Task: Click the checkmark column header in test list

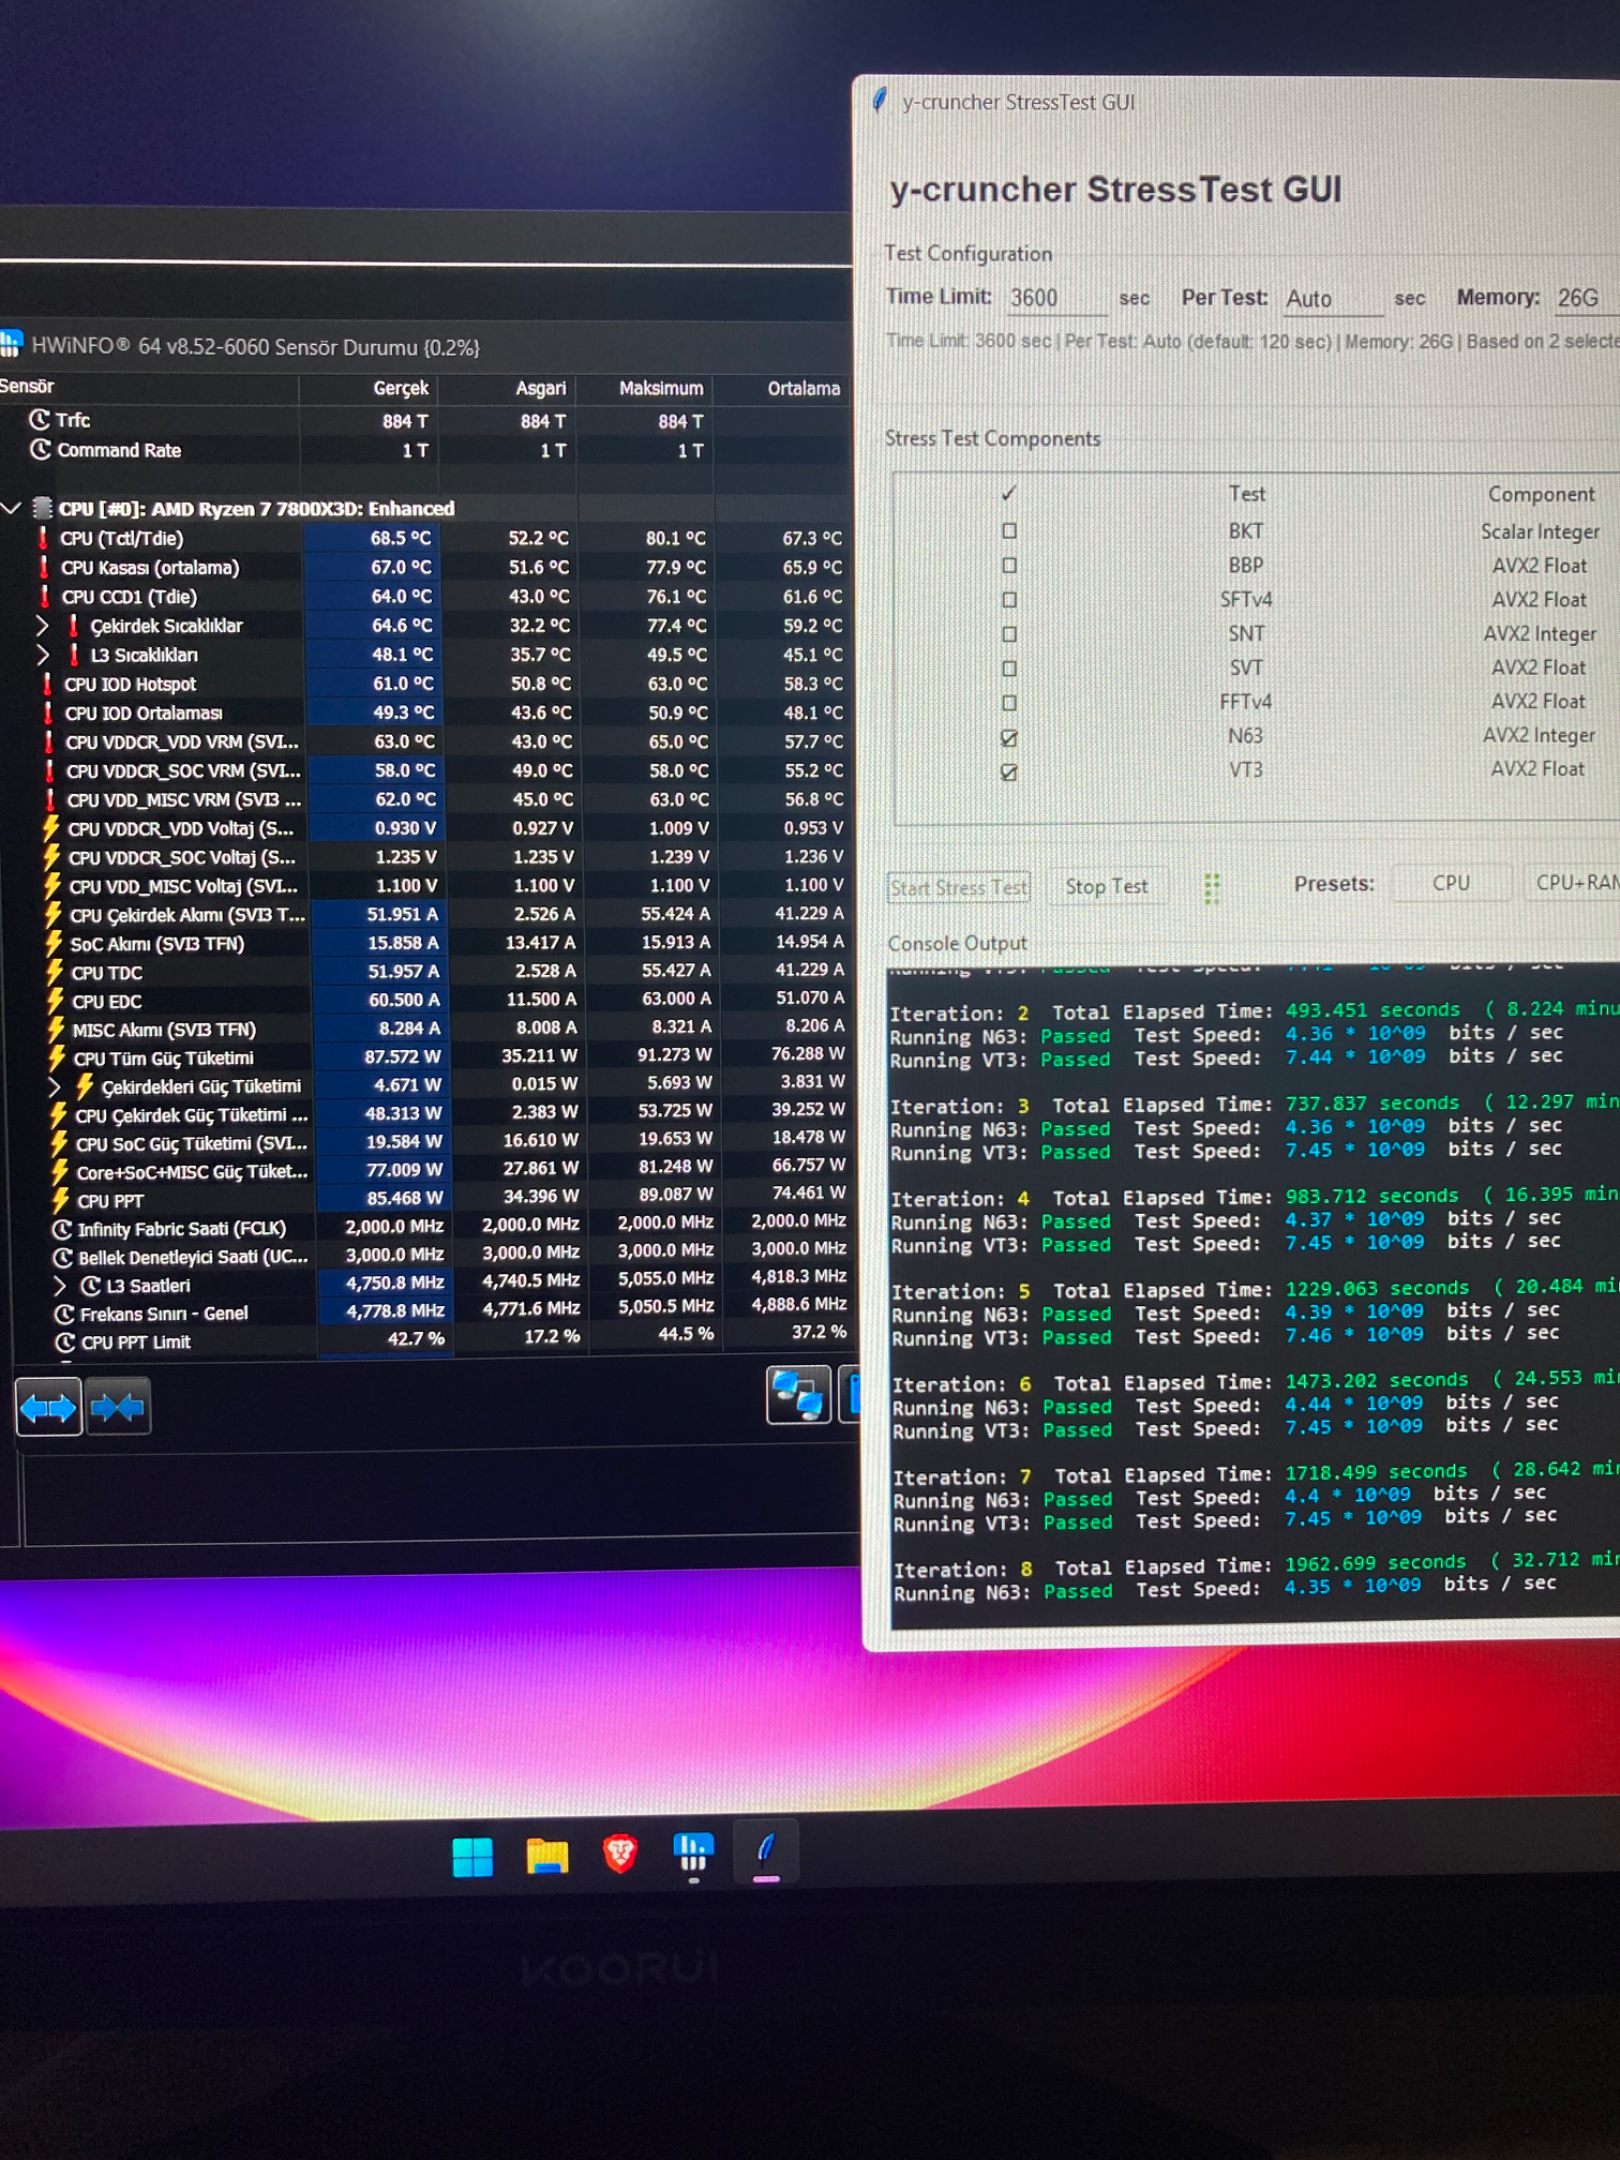Action: pyautogui.click(x=1009, y=493)
